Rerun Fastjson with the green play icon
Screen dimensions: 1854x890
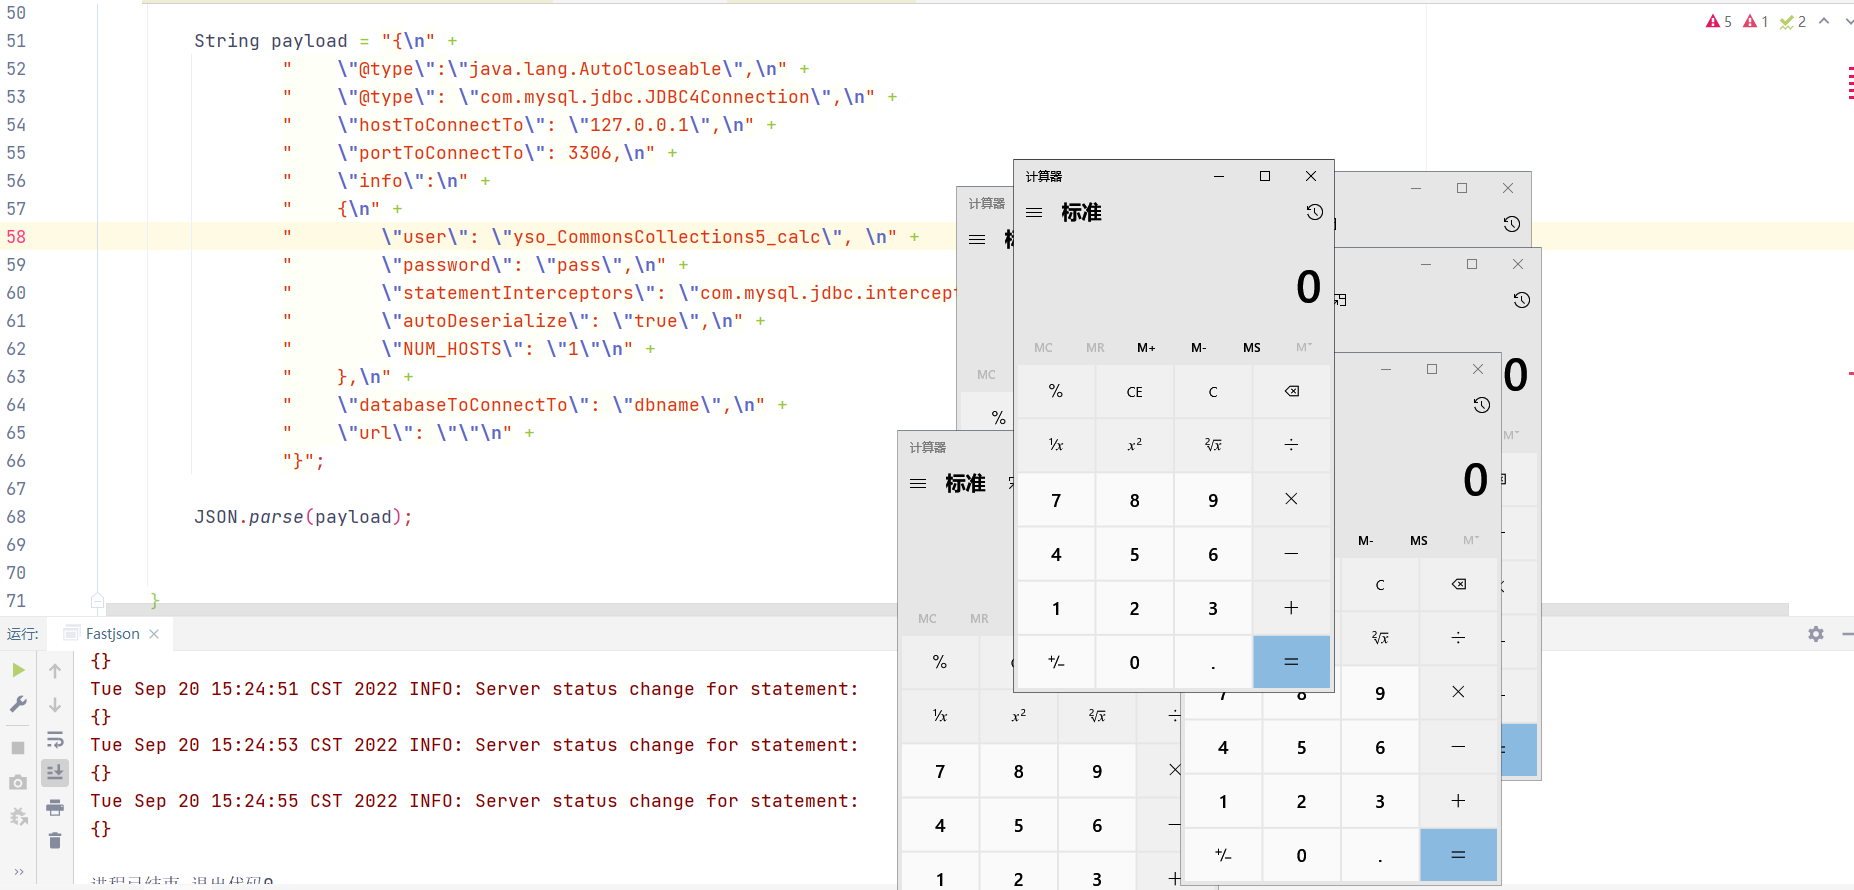18,670
